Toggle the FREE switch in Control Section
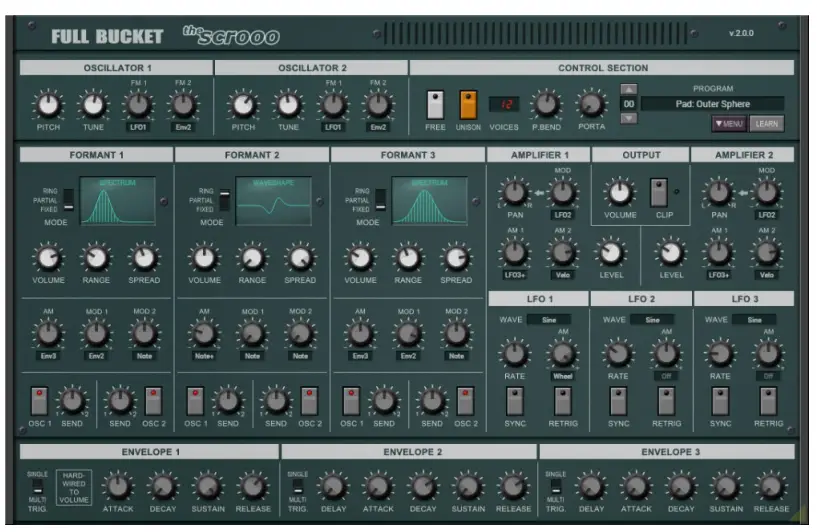Screen dimensions: 817x532 click(435, 105)
